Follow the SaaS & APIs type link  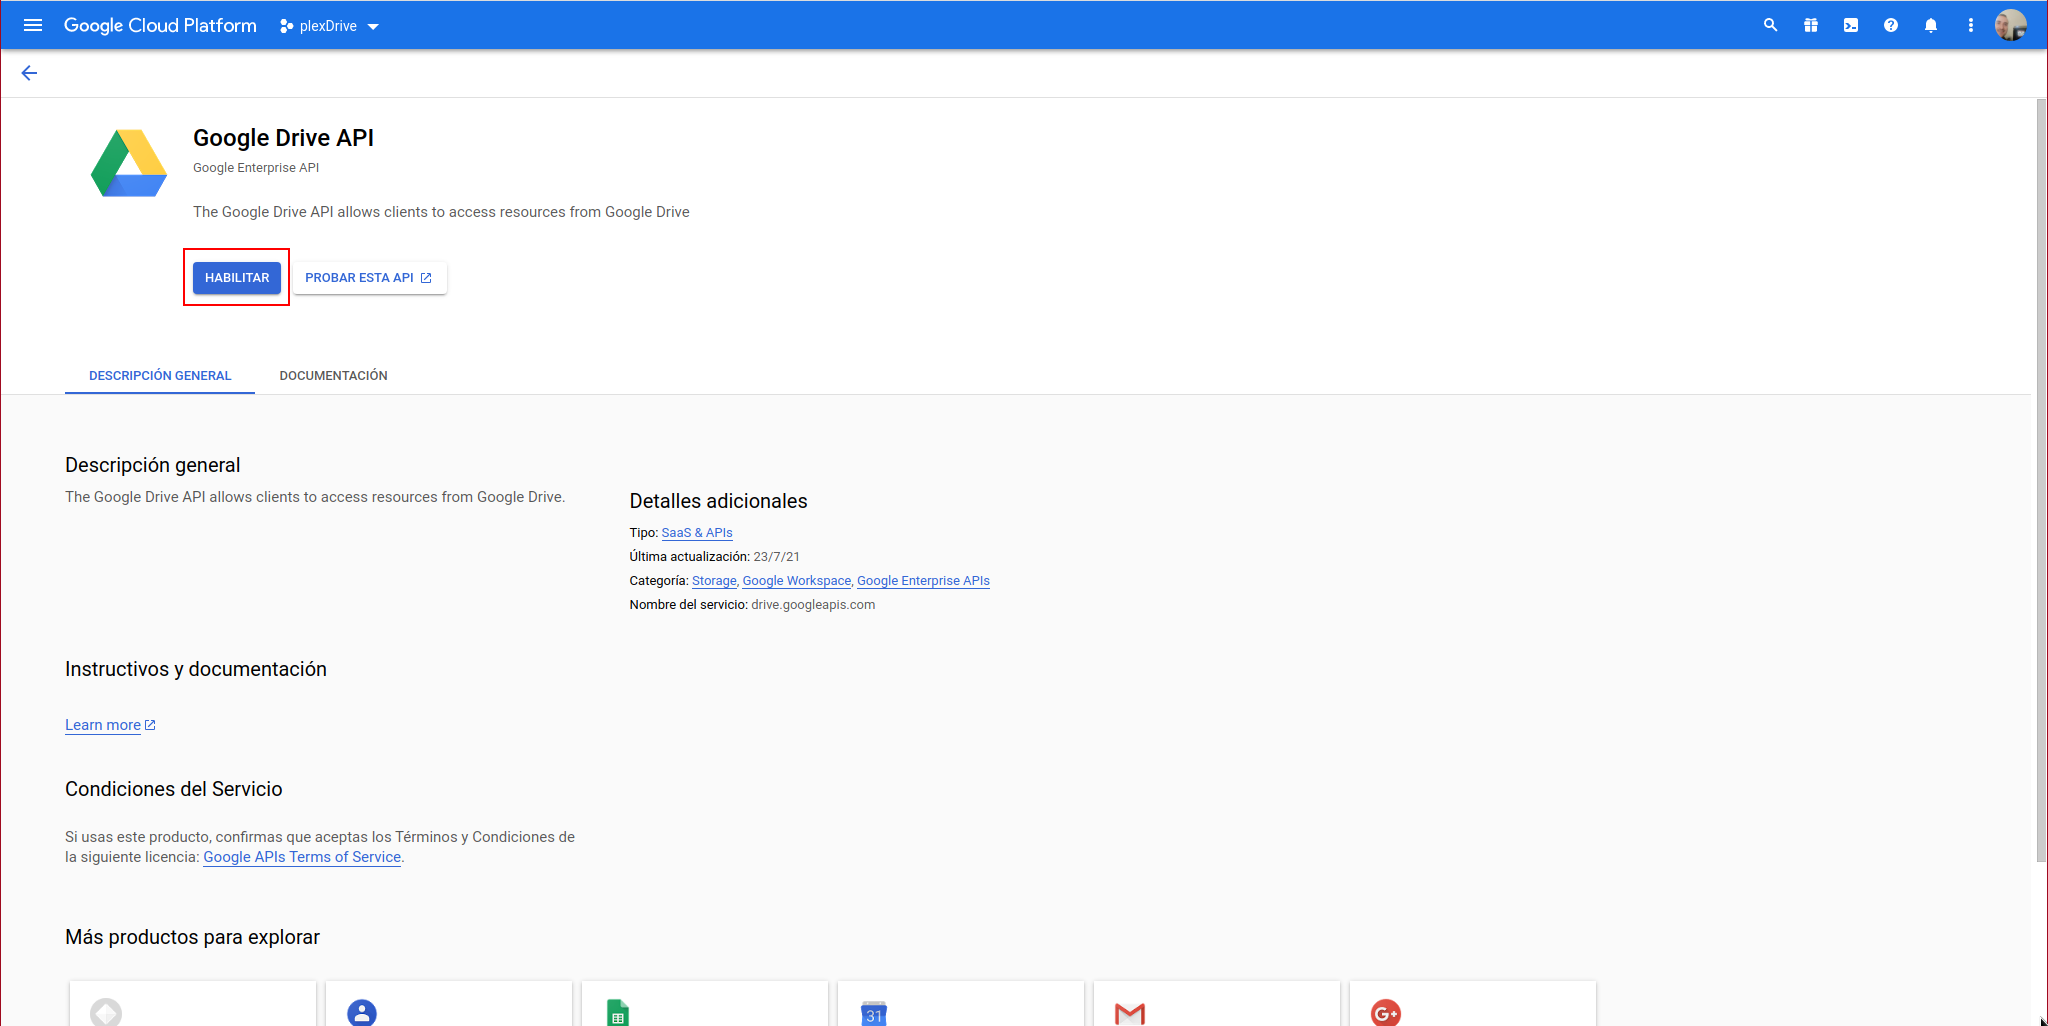(697, 533)
